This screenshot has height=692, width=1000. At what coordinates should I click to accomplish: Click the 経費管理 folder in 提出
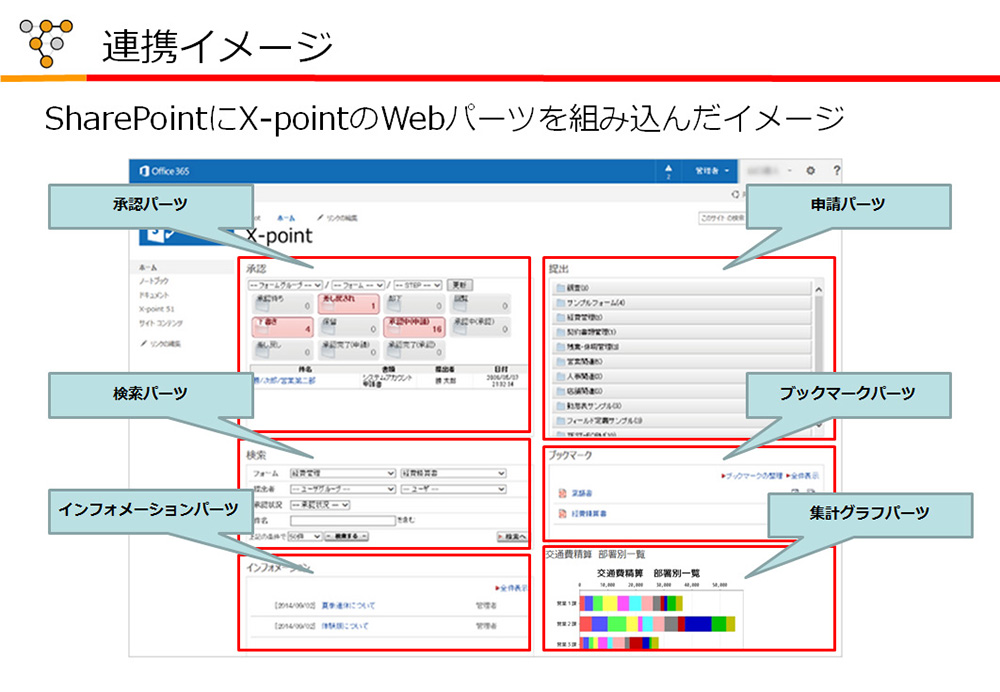(x=681, y=317)
